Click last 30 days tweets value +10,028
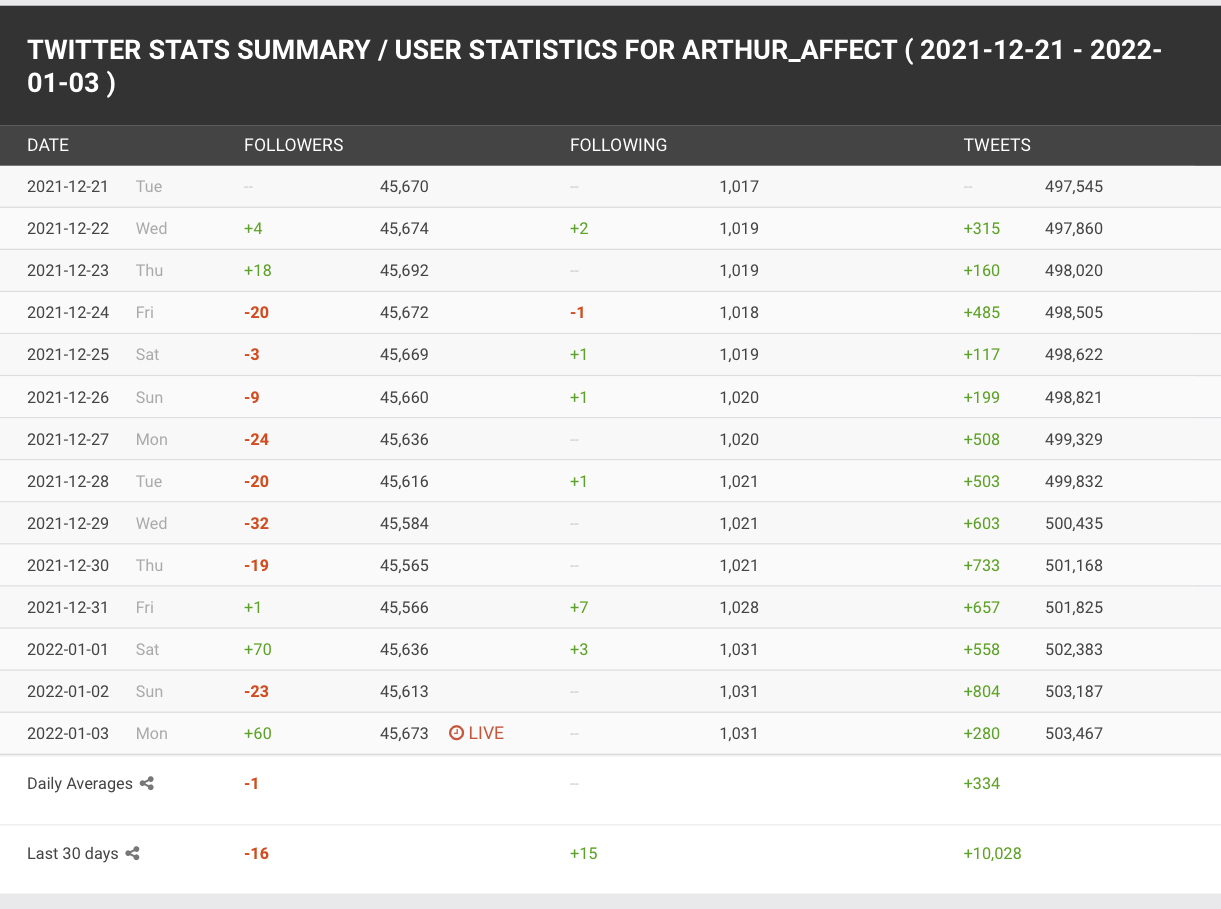 (993, 854)
